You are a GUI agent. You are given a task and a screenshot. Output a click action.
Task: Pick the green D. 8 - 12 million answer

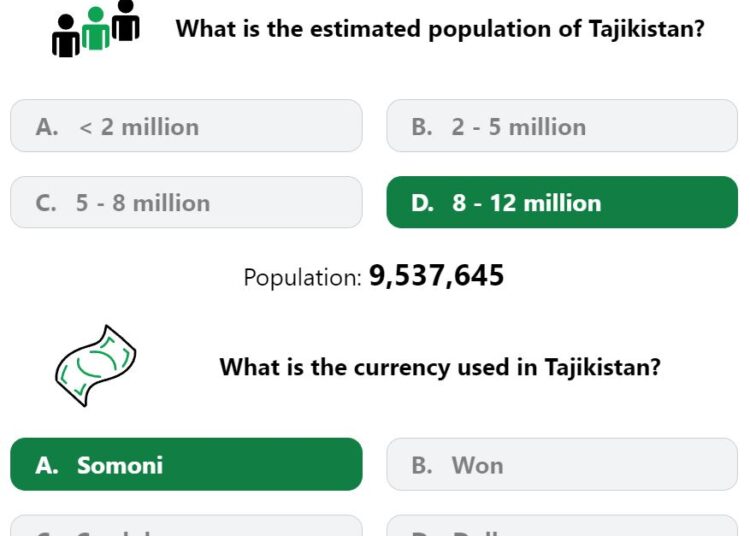click(562, 202)
